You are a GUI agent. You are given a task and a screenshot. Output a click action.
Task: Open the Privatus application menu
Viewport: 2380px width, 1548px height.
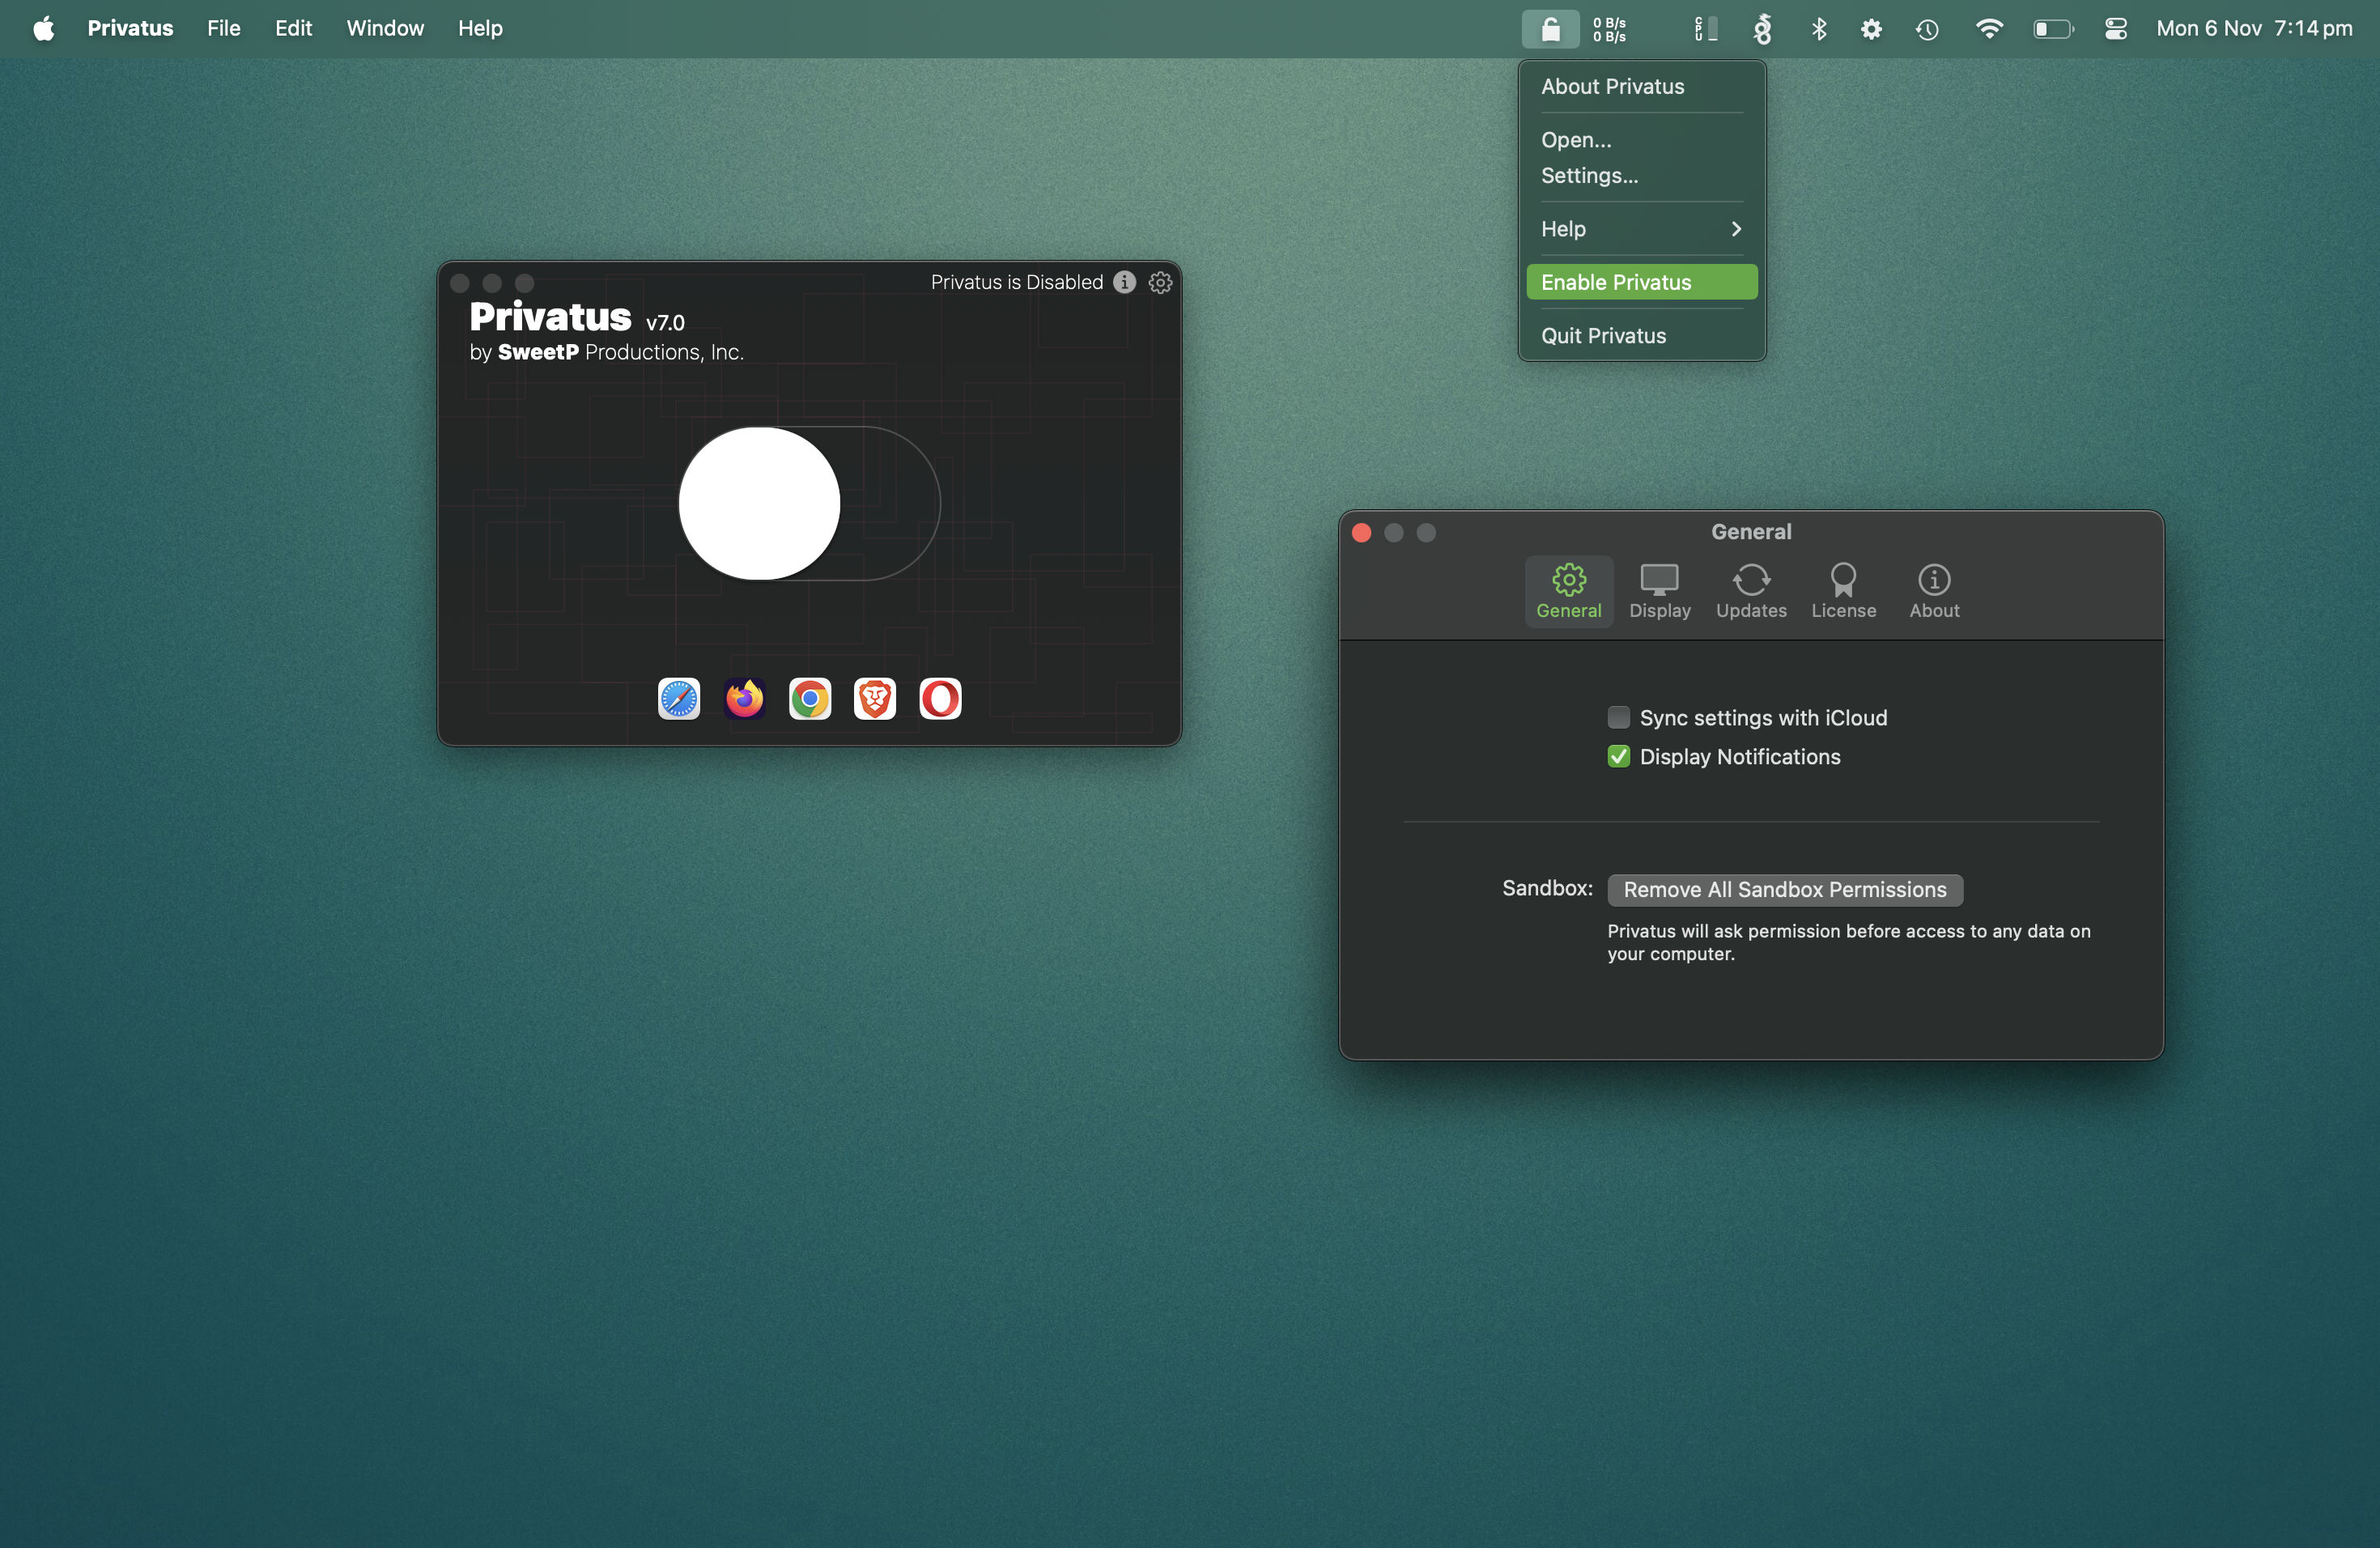[130, 28]
